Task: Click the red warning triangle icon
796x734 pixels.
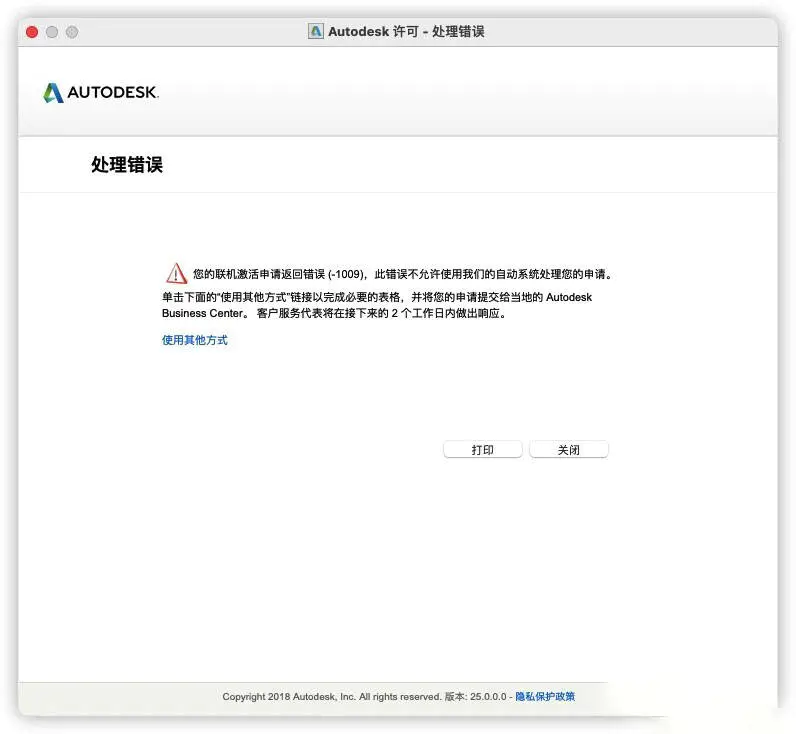Action: (176, 273)
